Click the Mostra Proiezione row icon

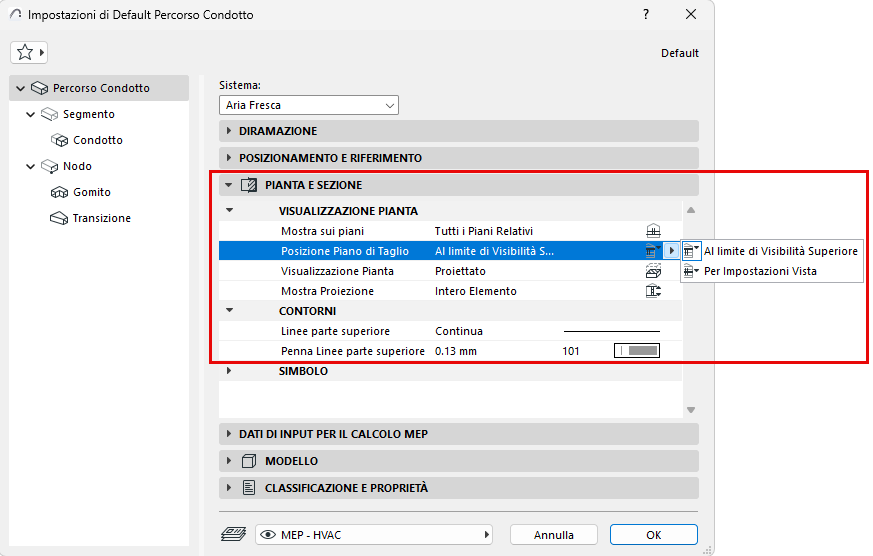tap(653, 291)
